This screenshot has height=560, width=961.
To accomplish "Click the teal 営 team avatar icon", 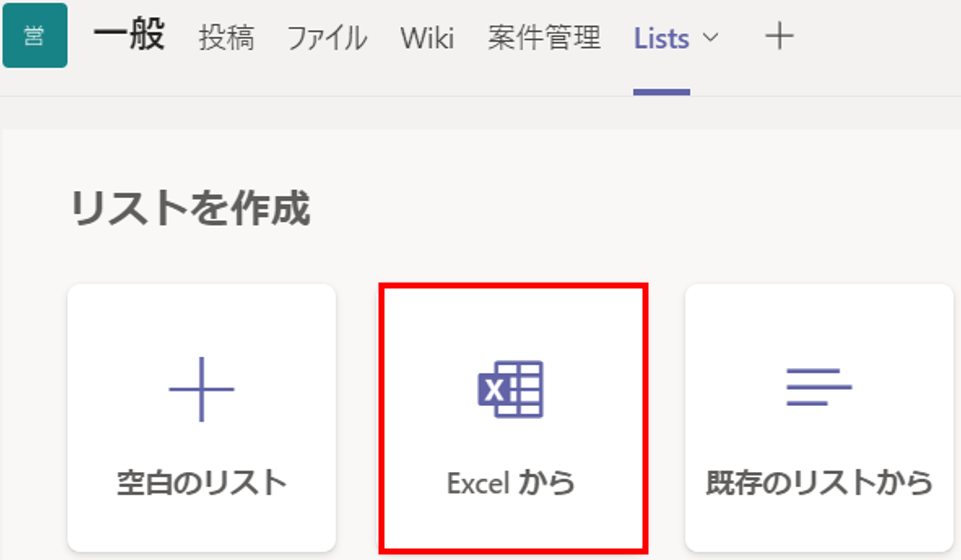I will (x=35, y=36).
